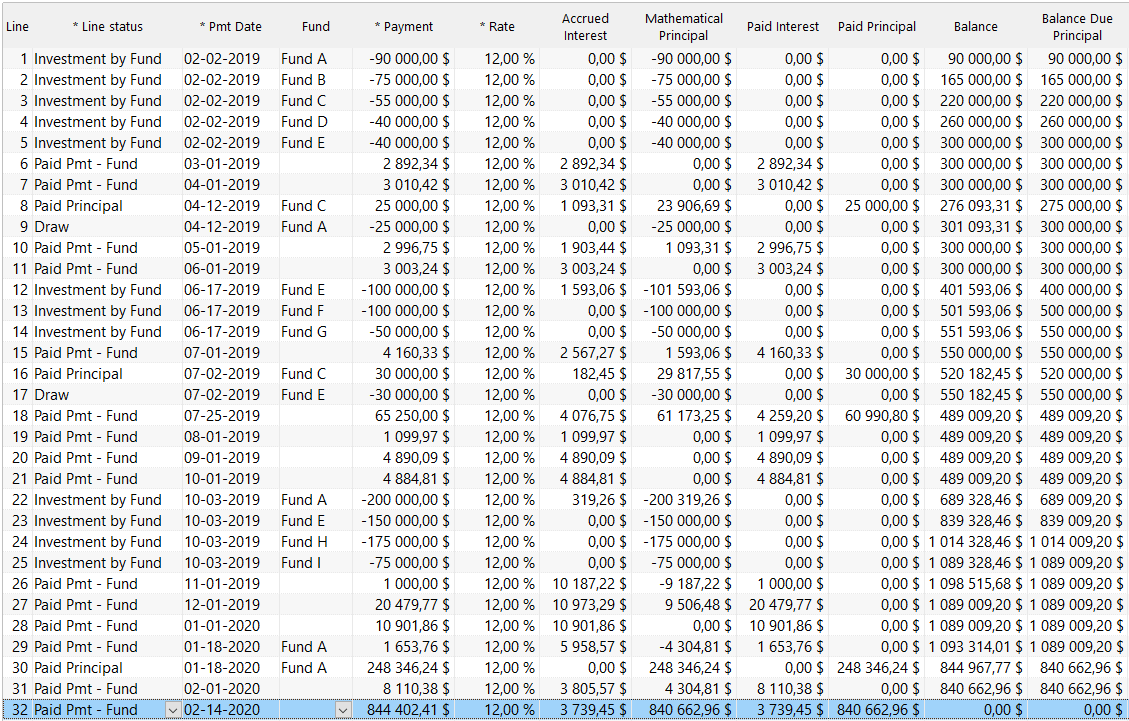
Task: Open Line status dropdown on line 32
Action: [173, 710]
